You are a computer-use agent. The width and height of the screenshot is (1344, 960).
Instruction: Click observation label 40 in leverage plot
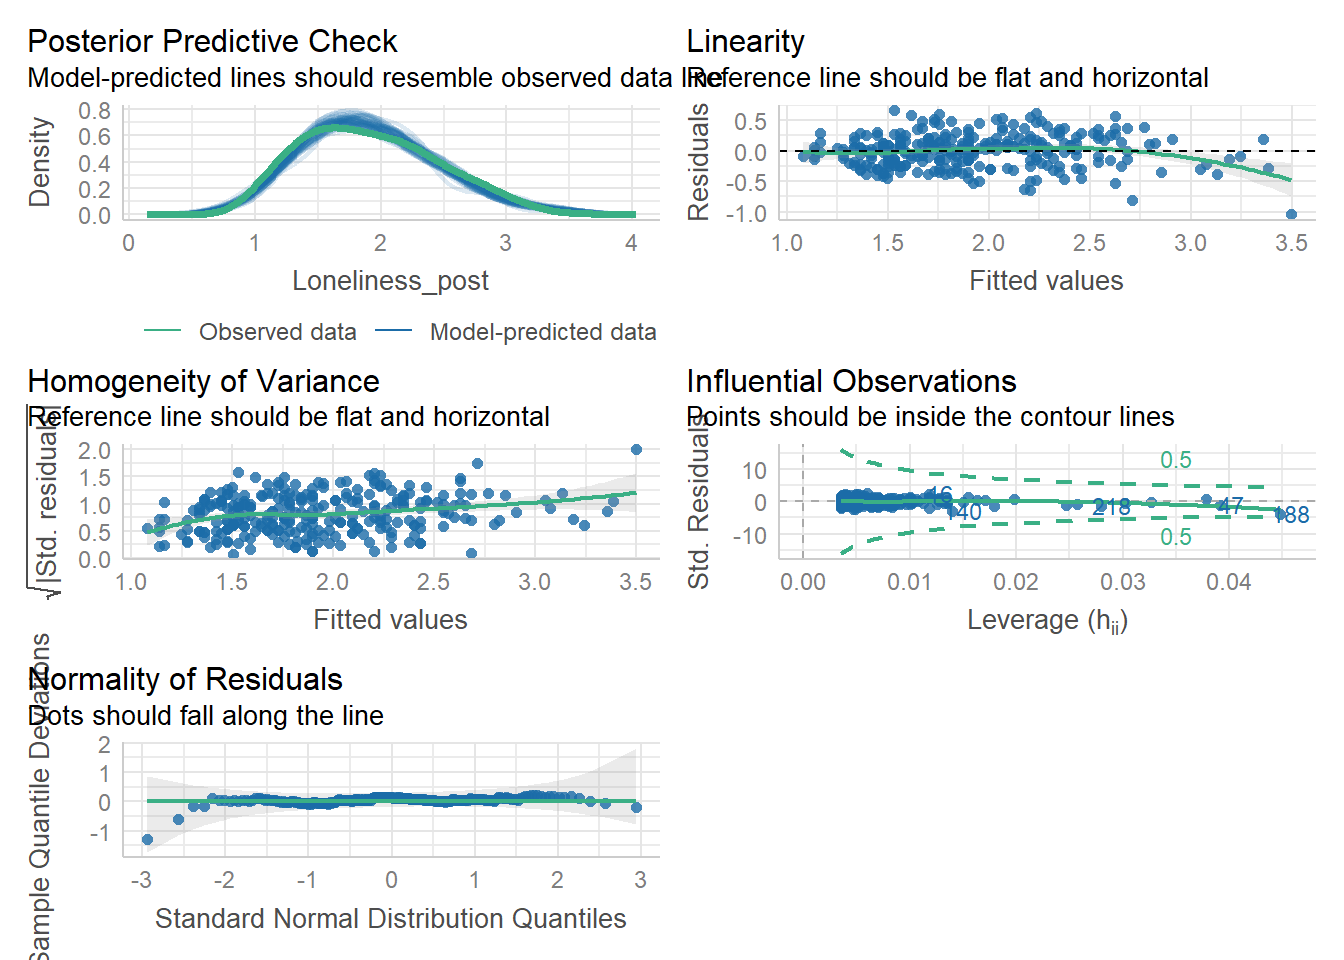(969, 512)
